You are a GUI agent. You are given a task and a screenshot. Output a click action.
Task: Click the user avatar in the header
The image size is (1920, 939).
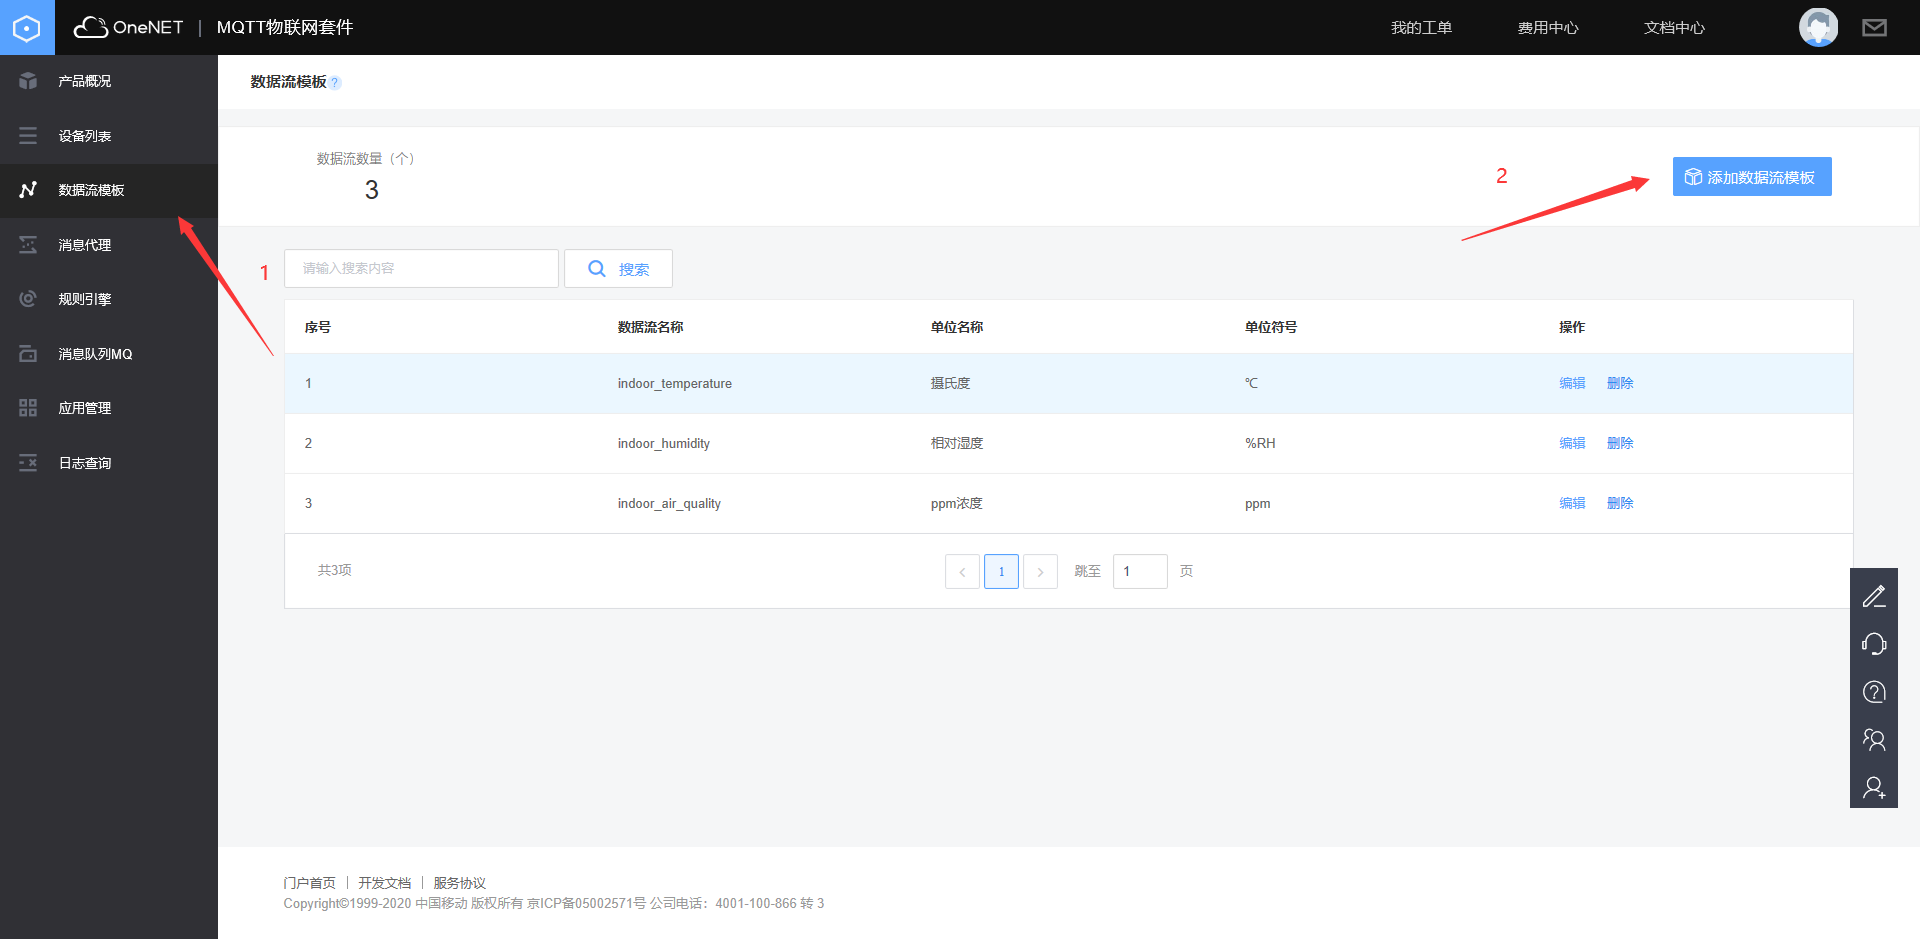pyautogui.click(x=1818, y=27)
